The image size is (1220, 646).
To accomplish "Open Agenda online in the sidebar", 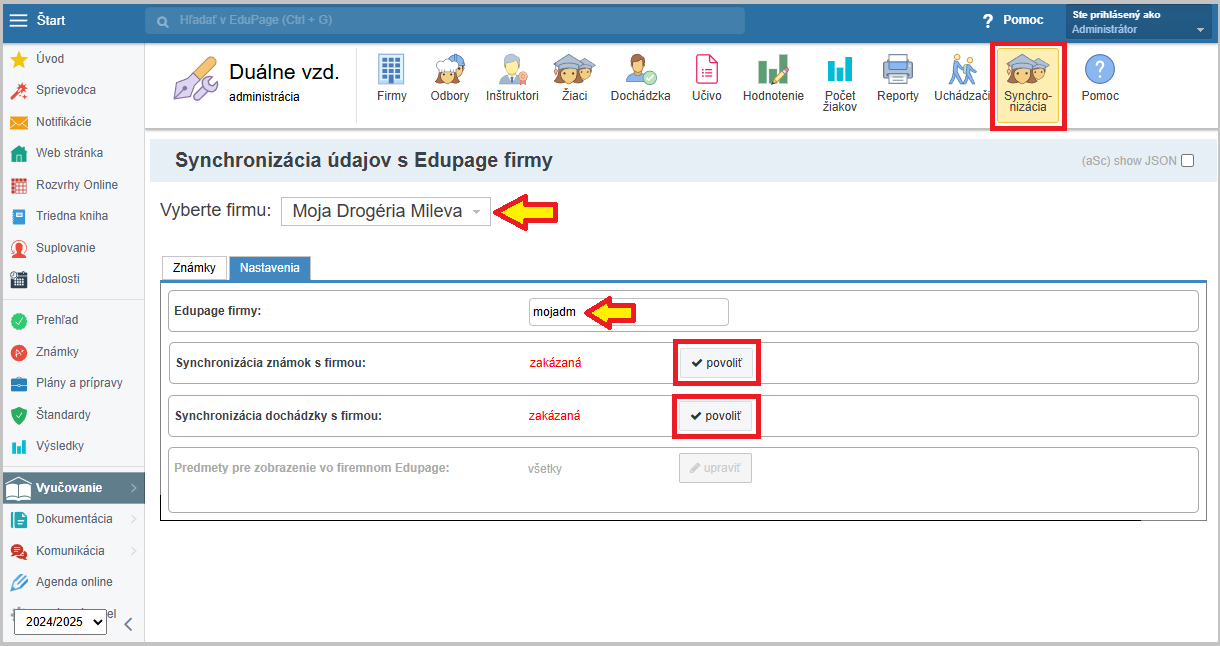I will coord(73,582).
